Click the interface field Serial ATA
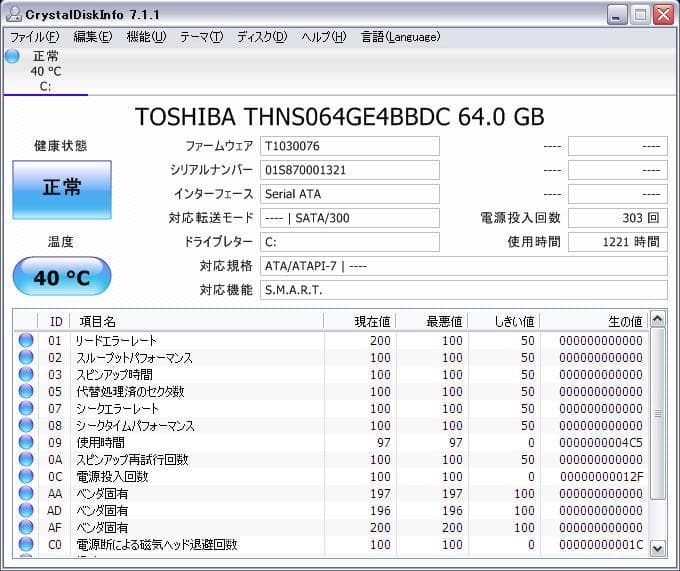680x571 pixels. pos(350,194)
